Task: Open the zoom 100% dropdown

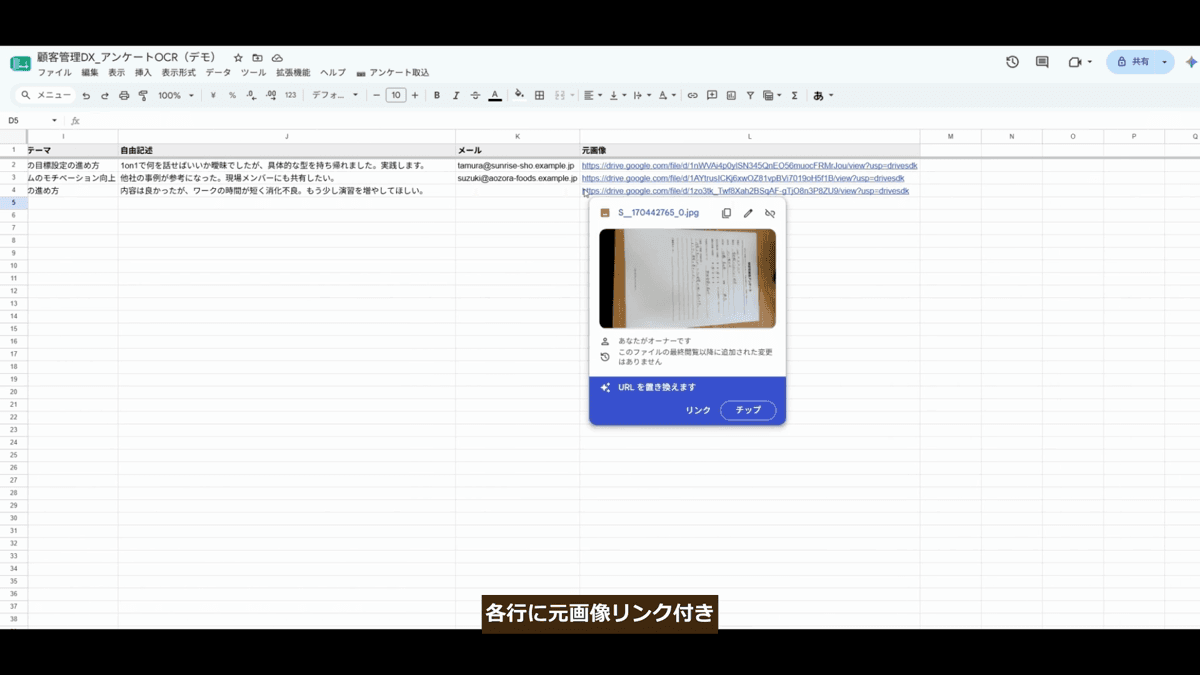Action: pyautogui.click(x=175, y=96)
